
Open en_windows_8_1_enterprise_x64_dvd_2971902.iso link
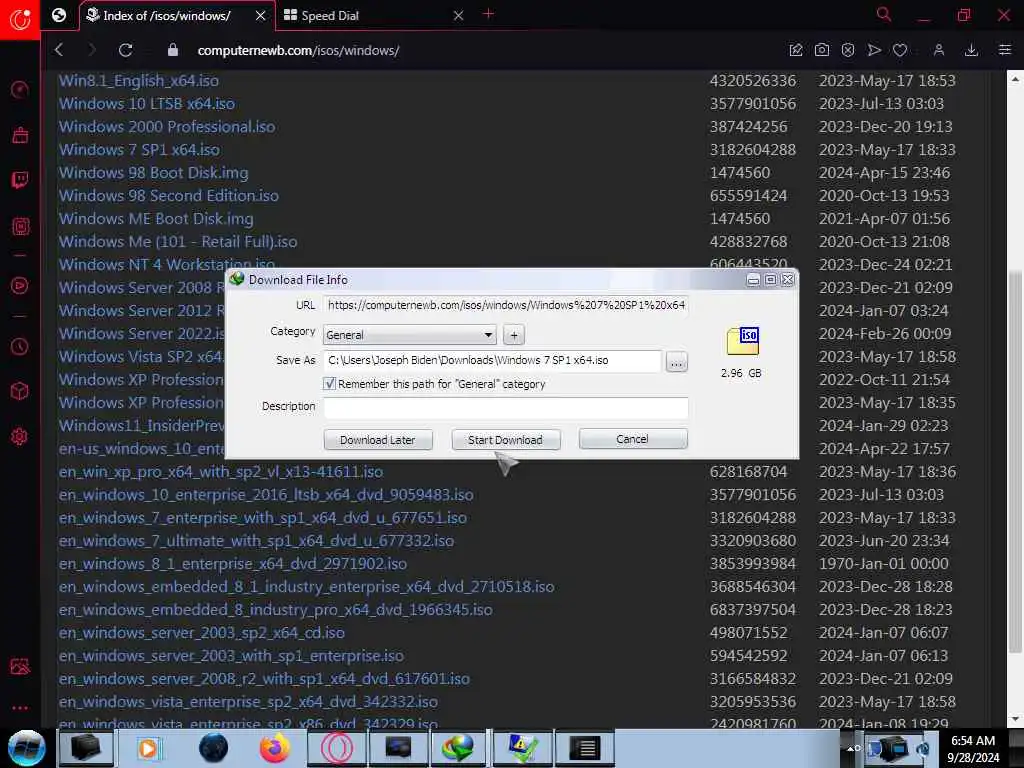point(233,564)
